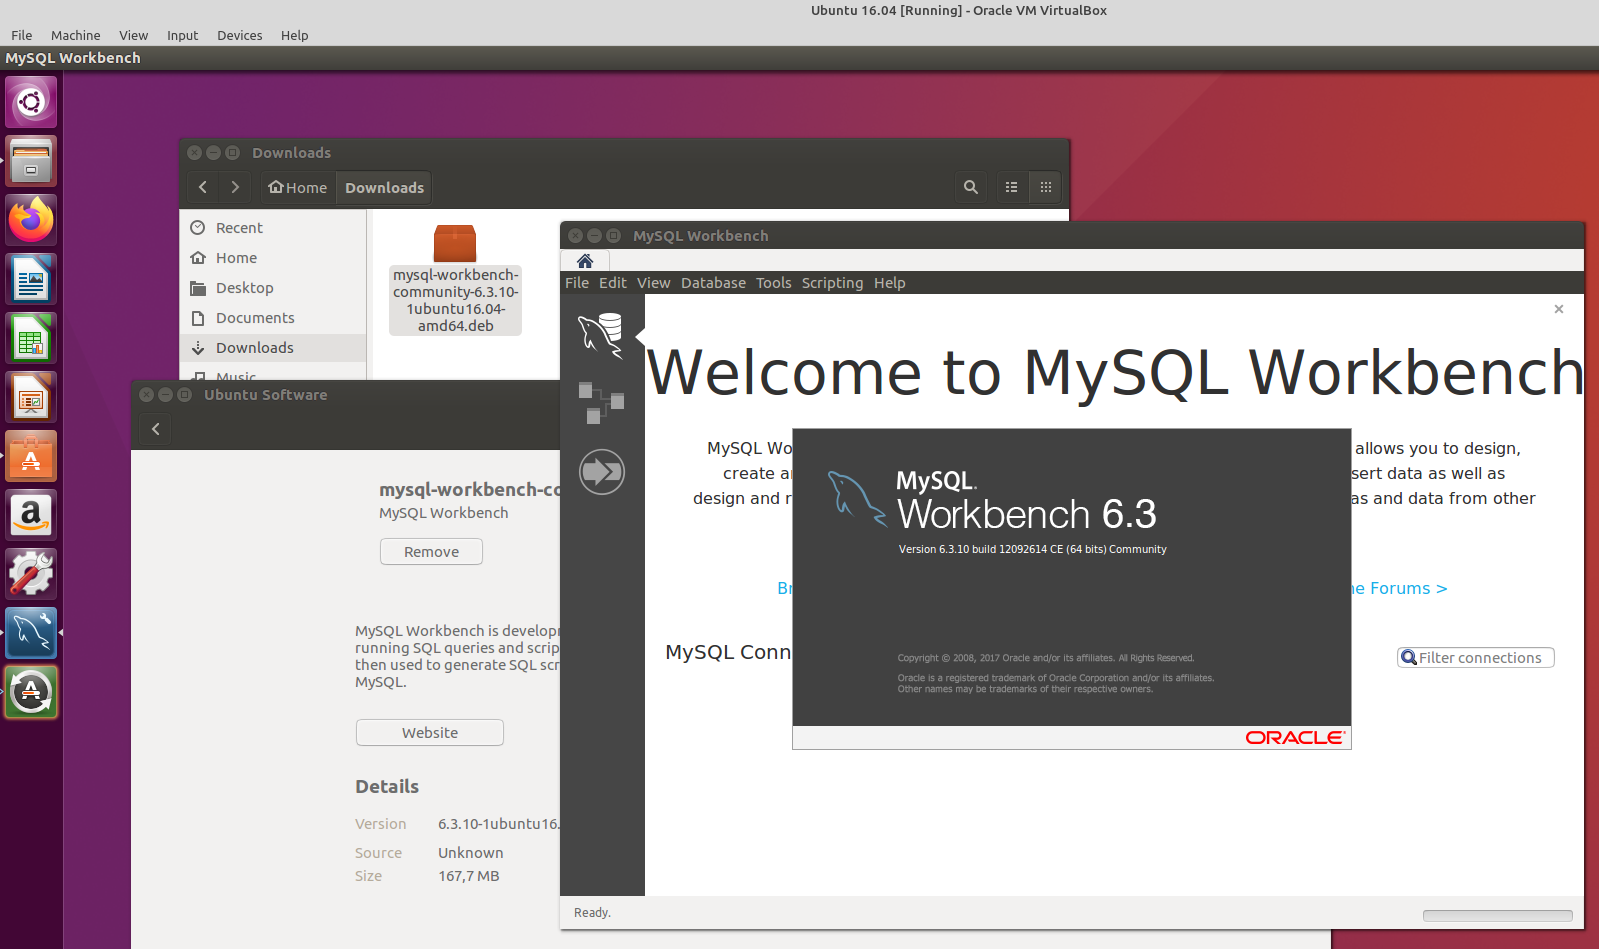
Task: Open the Forums link in Workbench
Action: coord(1399,588)
